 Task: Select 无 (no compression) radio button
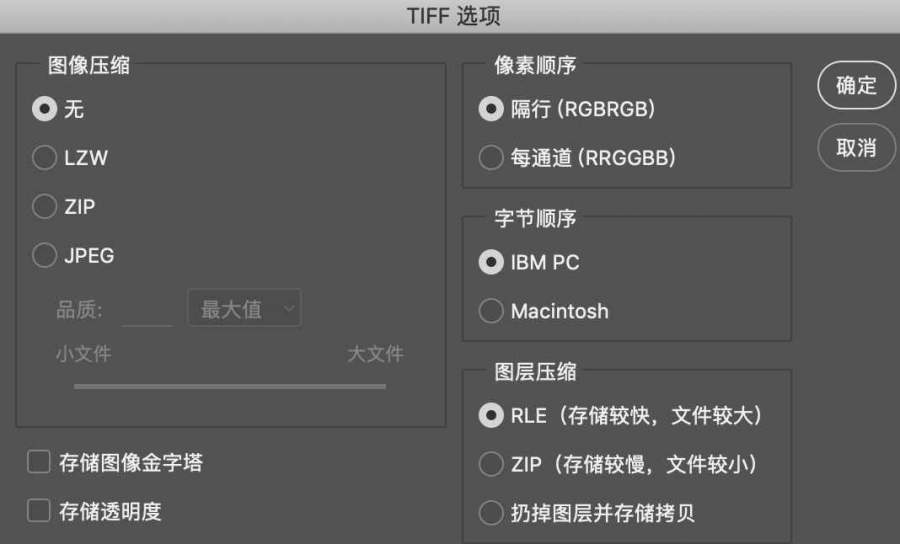(x=44, y=109)
